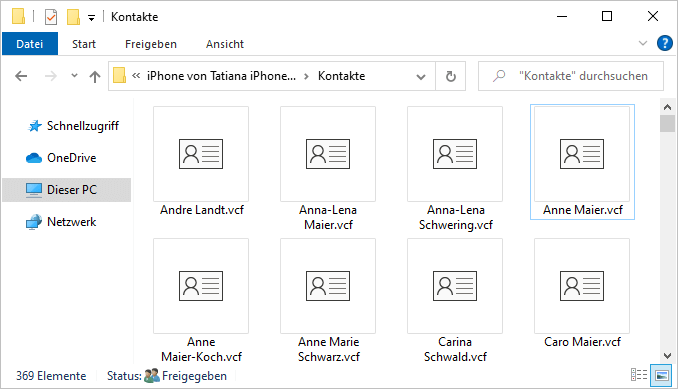Click the Kontakte search field
Viewport: 678px width, 389px height.
571,76
